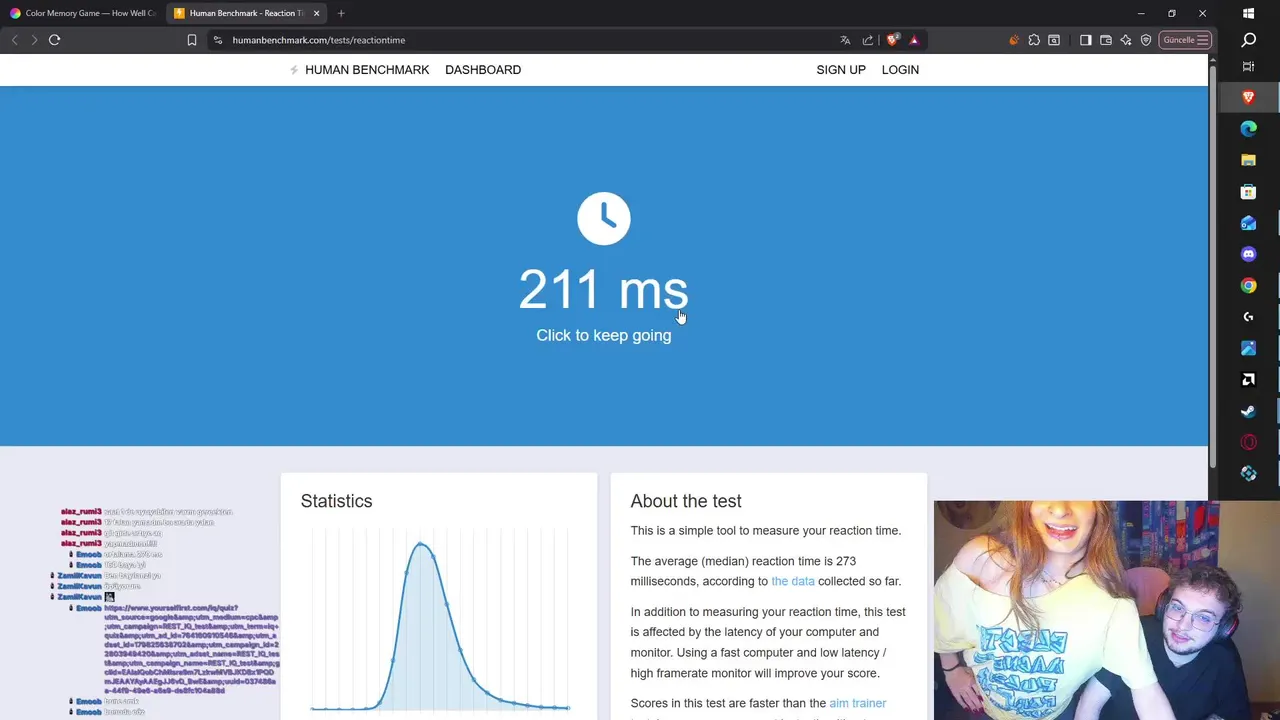Viewport: 1280px width, 720px height.
Task: Switch to Color Memory Game tab
Action: [x=82, y=13]
